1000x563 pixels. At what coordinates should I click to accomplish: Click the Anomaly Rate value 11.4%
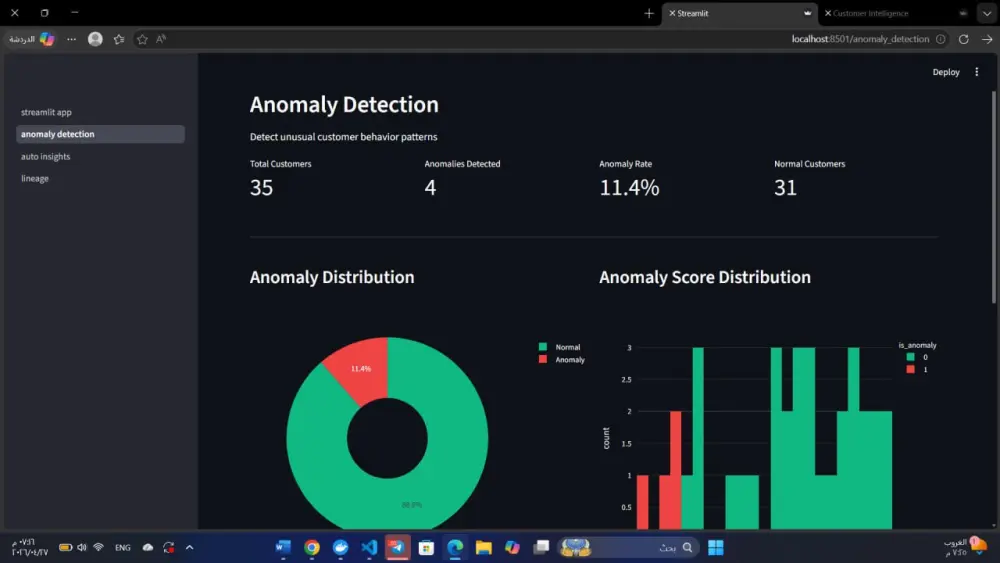tap(629, 187)
